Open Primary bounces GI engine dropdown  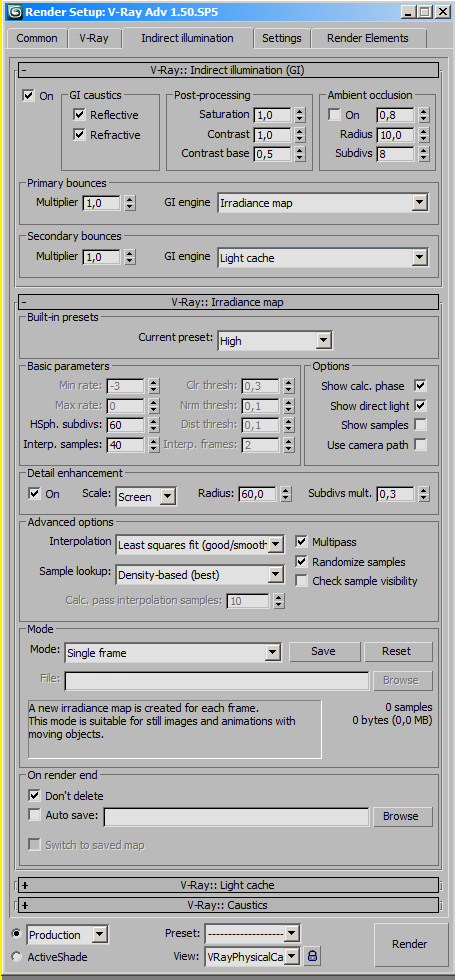point(323,202)
